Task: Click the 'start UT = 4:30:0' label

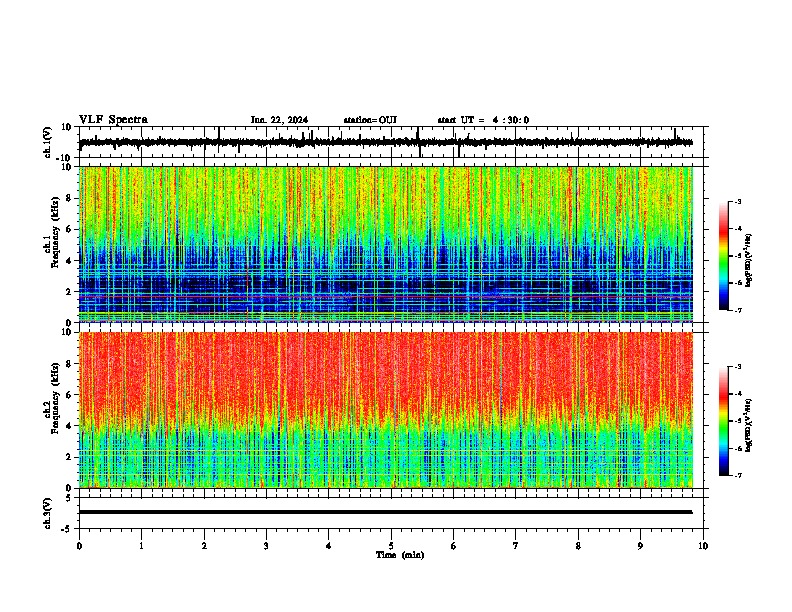Action: coord(483,120)
